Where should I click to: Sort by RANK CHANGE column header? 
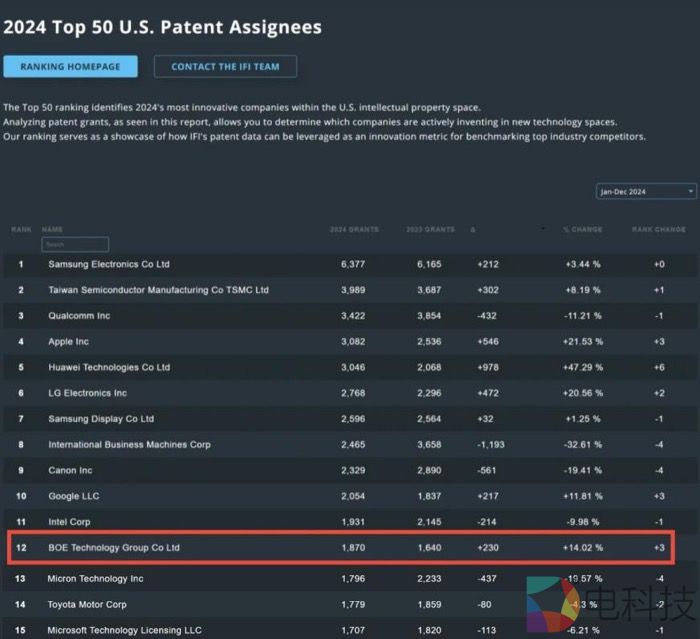[658, 230]
